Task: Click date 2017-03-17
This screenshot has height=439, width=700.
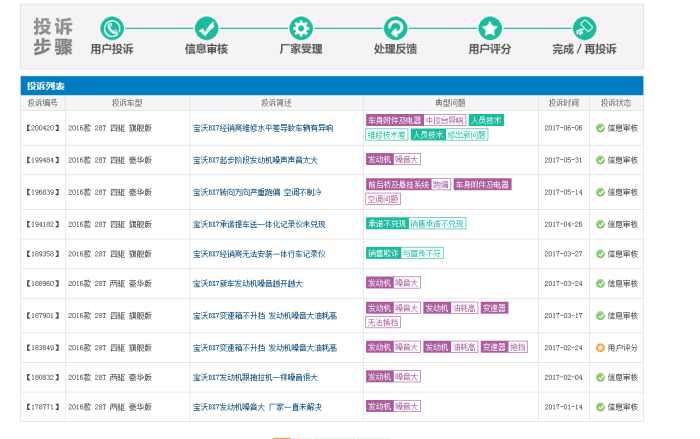Action: tap(563, 316)
